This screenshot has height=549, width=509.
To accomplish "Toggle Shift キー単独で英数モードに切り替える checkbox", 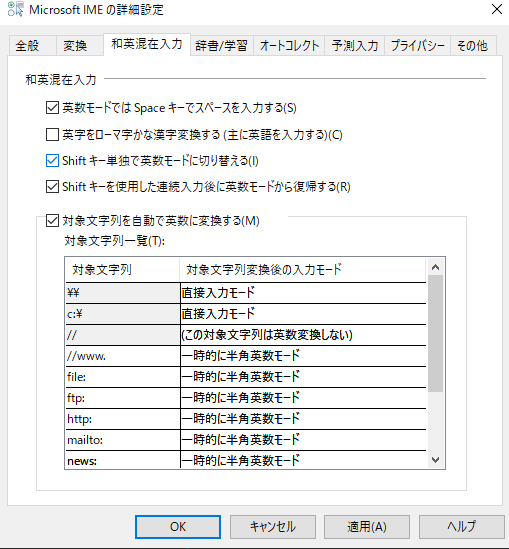I will (x=52, y=161).
